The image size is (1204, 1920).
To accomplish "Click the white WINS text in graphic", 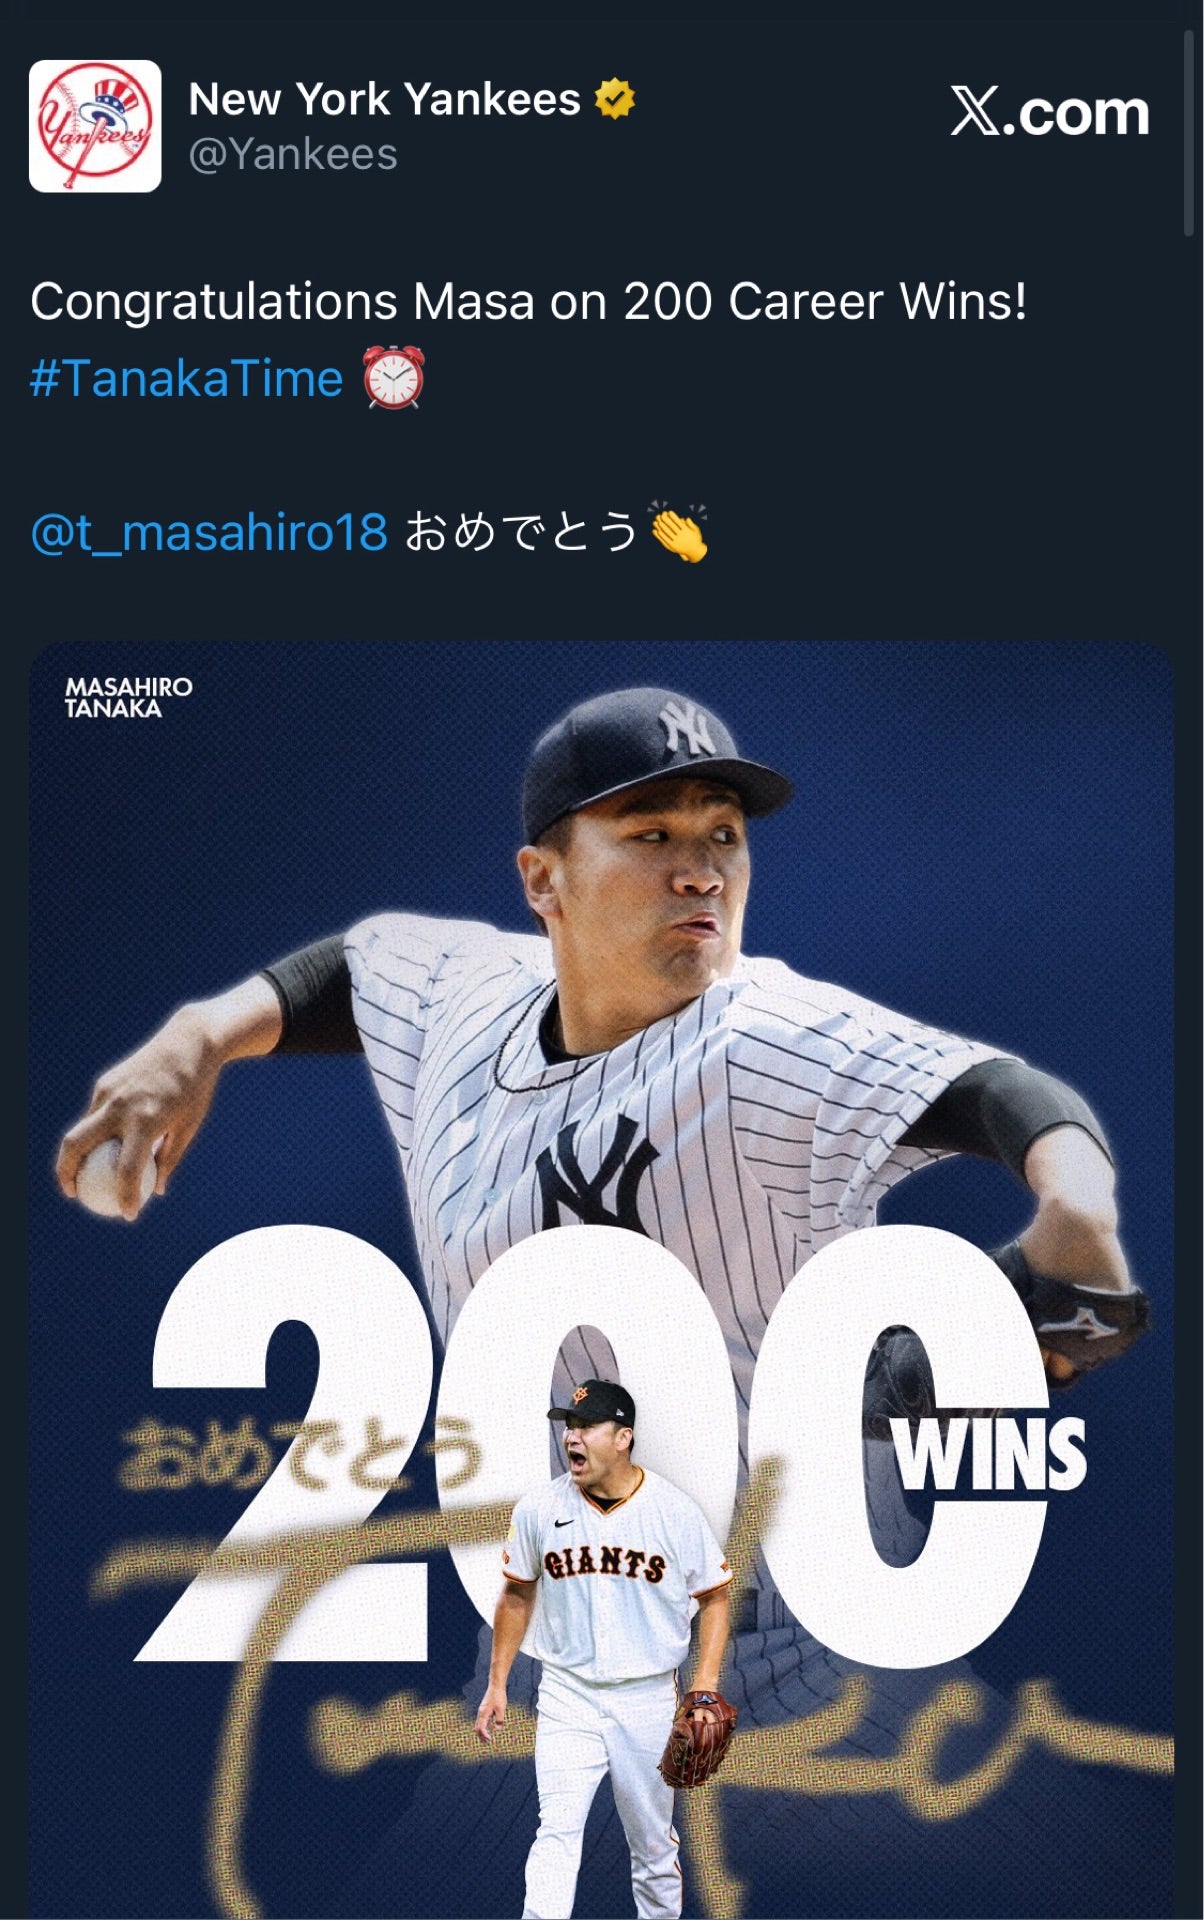I will 989,1455.
